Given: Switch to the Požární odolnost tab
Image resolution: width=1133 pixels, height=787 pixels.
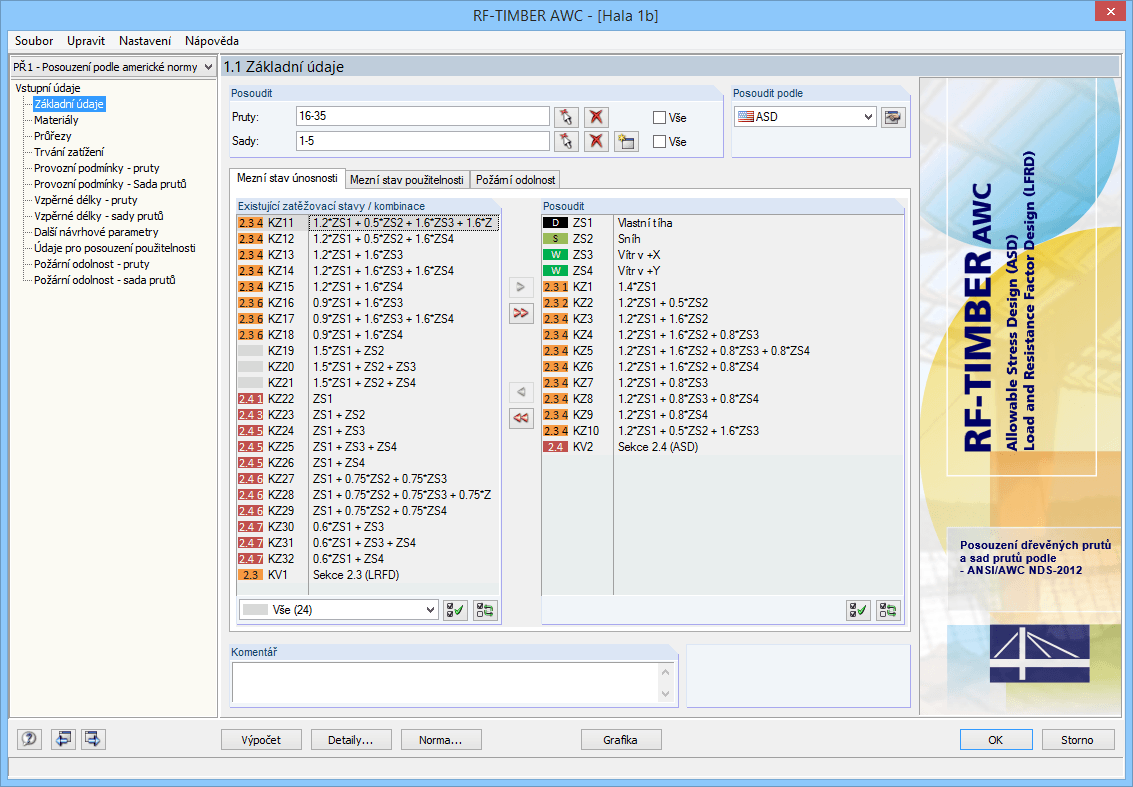Looking at the screenshot, I should (515, 179).
